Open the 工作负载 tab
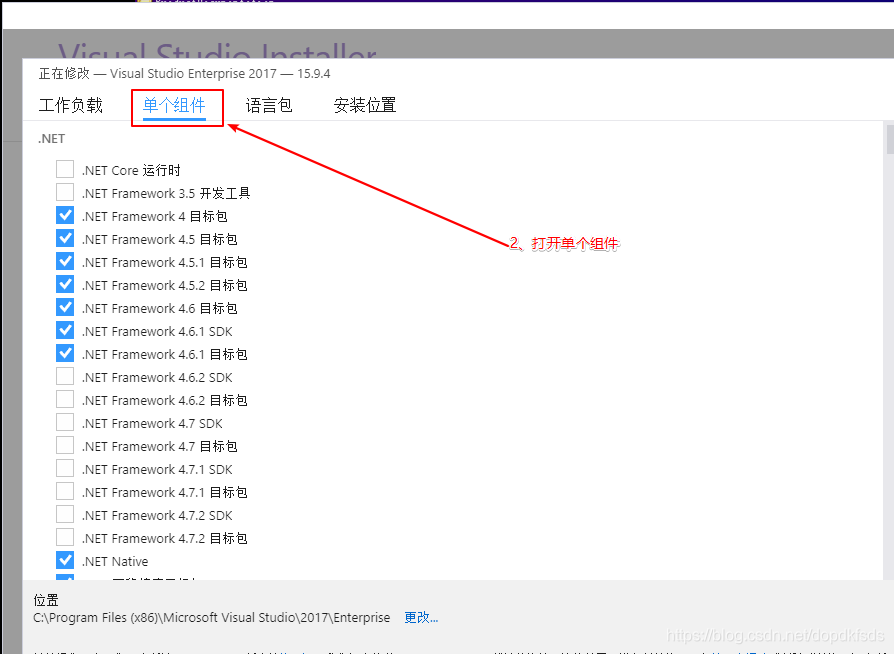Viewport: 894px width, 654px height. coord(71,105)
